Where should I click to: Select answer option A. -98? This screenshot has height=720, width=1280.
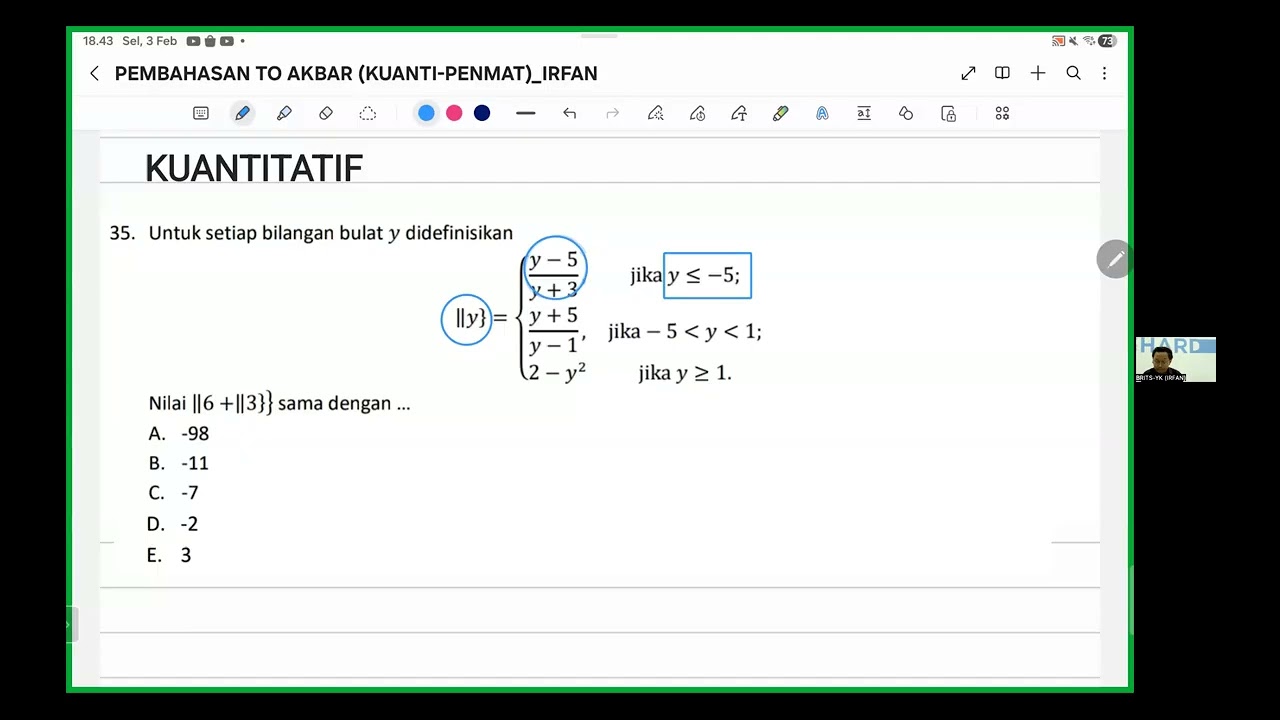[179, 433]
